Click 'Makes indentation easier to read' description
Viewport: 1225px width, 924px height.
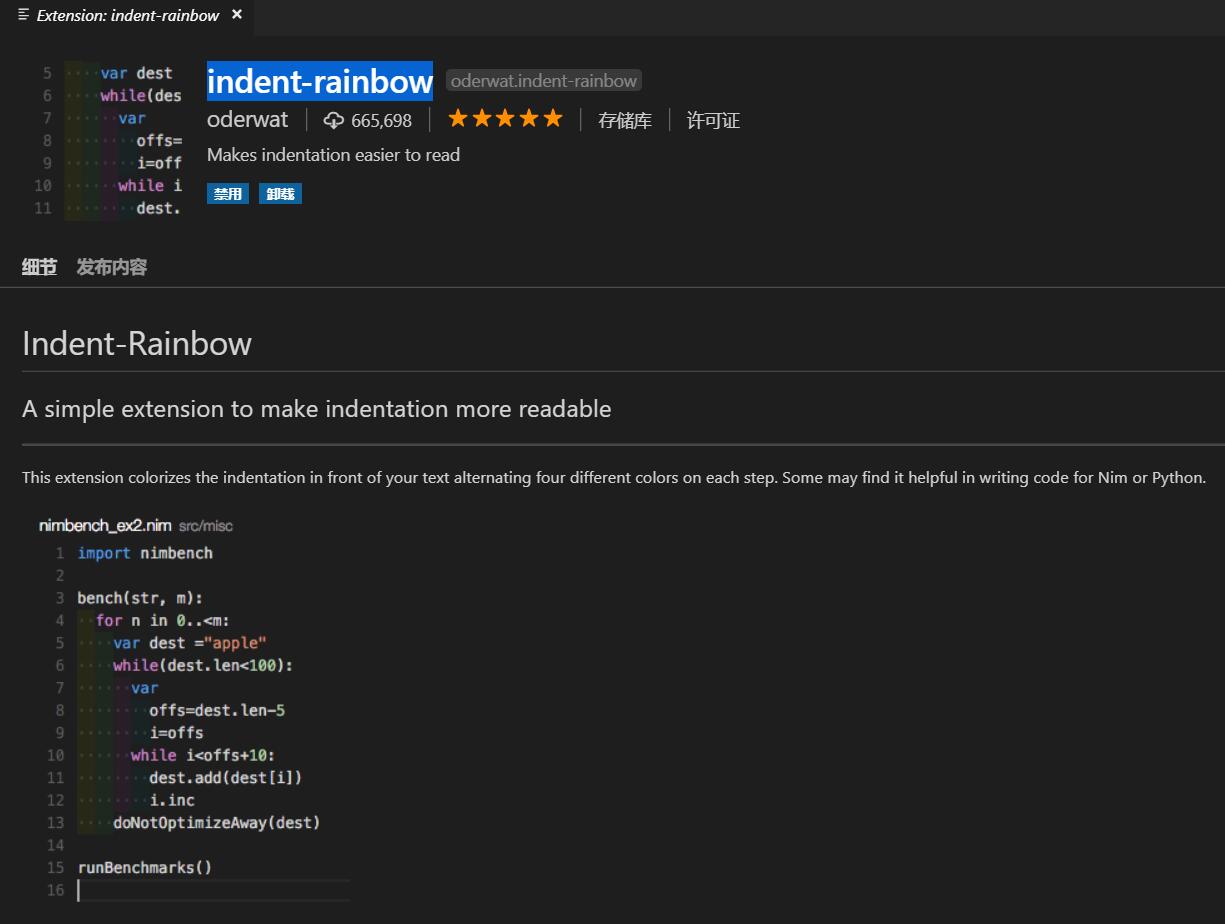[333, 155]
